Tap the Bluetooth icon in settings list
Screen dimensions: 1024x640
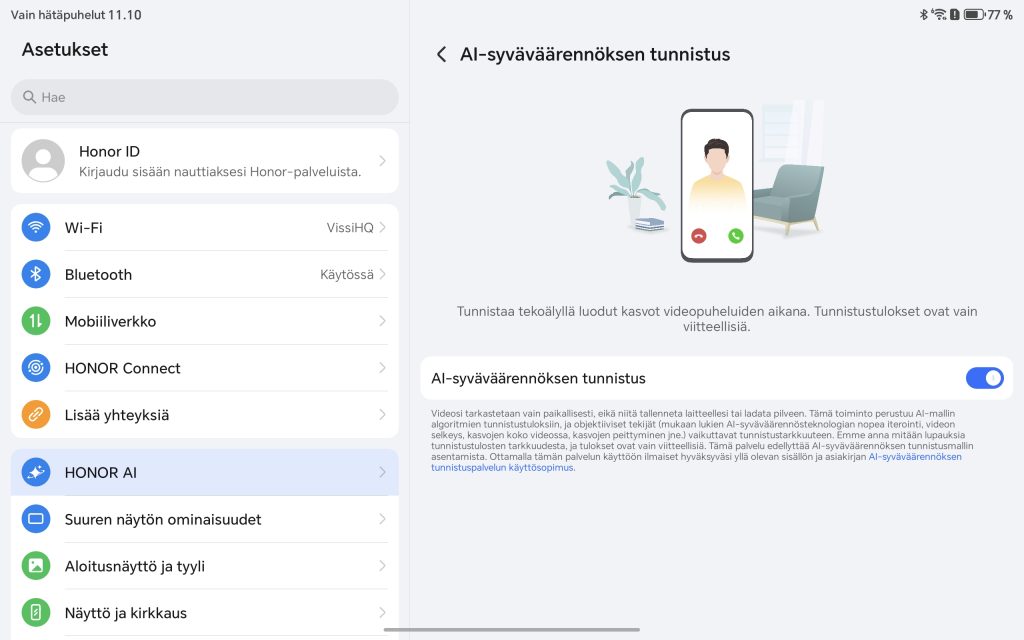[x=36, y=275]
